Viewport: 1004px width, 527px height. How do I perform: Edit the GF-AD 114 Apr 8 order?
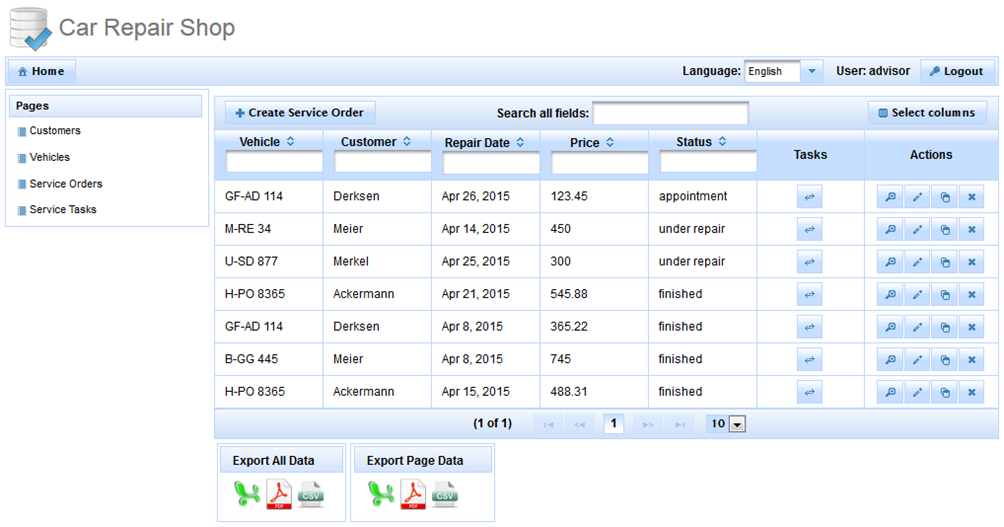click(917, 327)
